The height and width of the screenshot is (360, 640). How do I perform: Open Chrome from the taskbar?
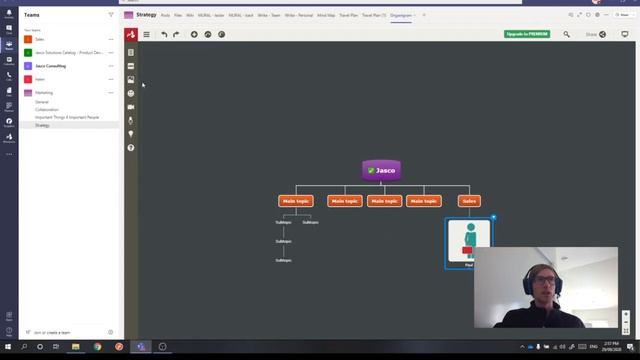click(x=98, y=347)
